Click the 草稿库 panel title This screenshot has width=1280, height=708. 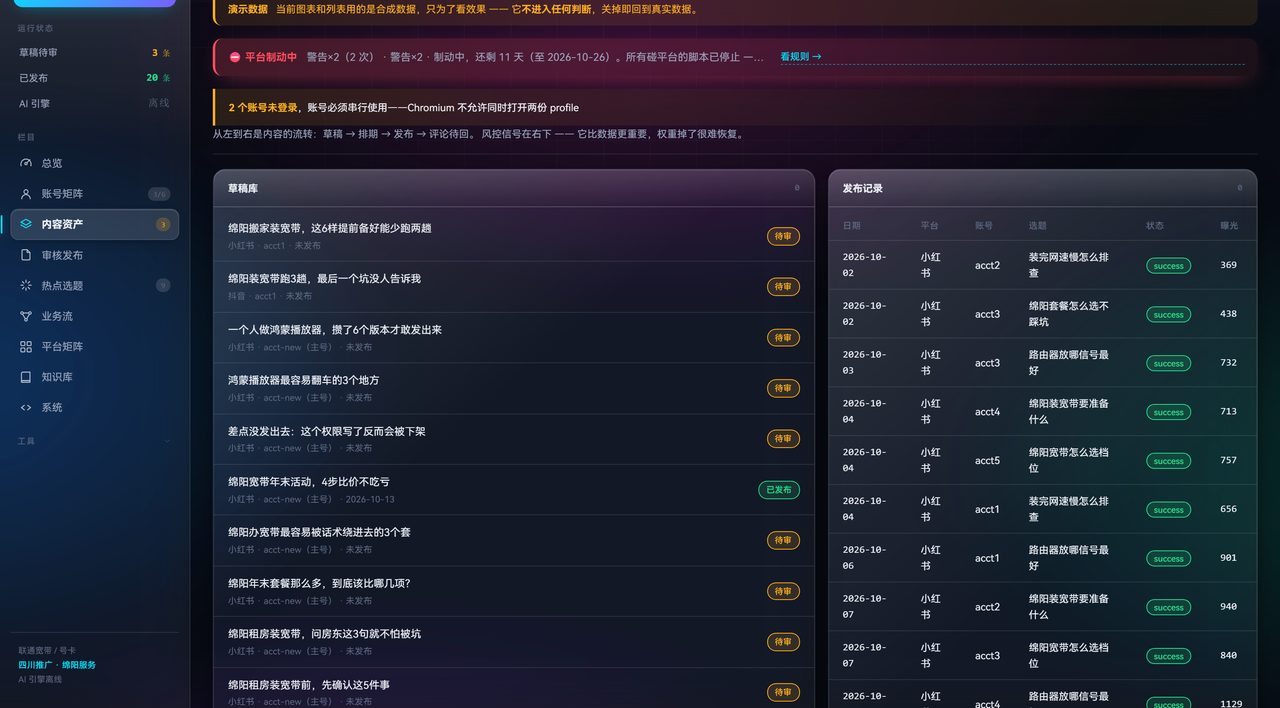[x=243, y=188]
